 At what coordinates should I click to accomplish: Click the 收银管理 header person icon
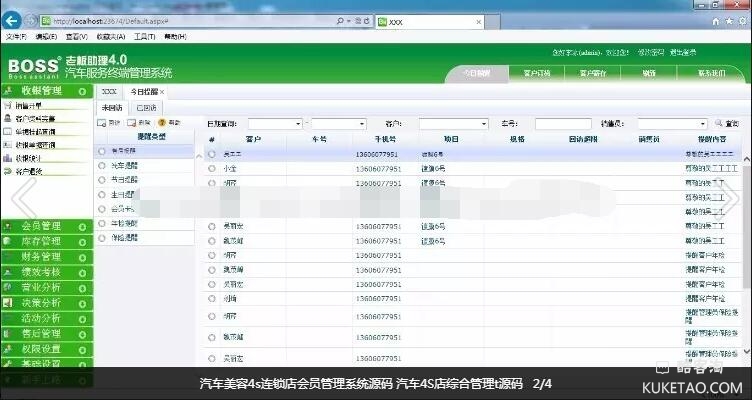(x=8, y=91)
